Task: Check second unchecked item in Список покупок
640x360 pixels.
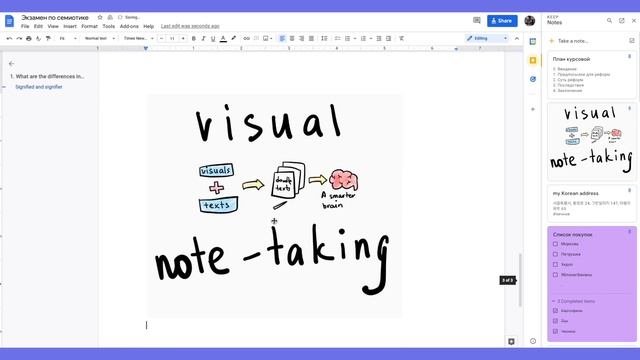Action: (x=555, y=254)
